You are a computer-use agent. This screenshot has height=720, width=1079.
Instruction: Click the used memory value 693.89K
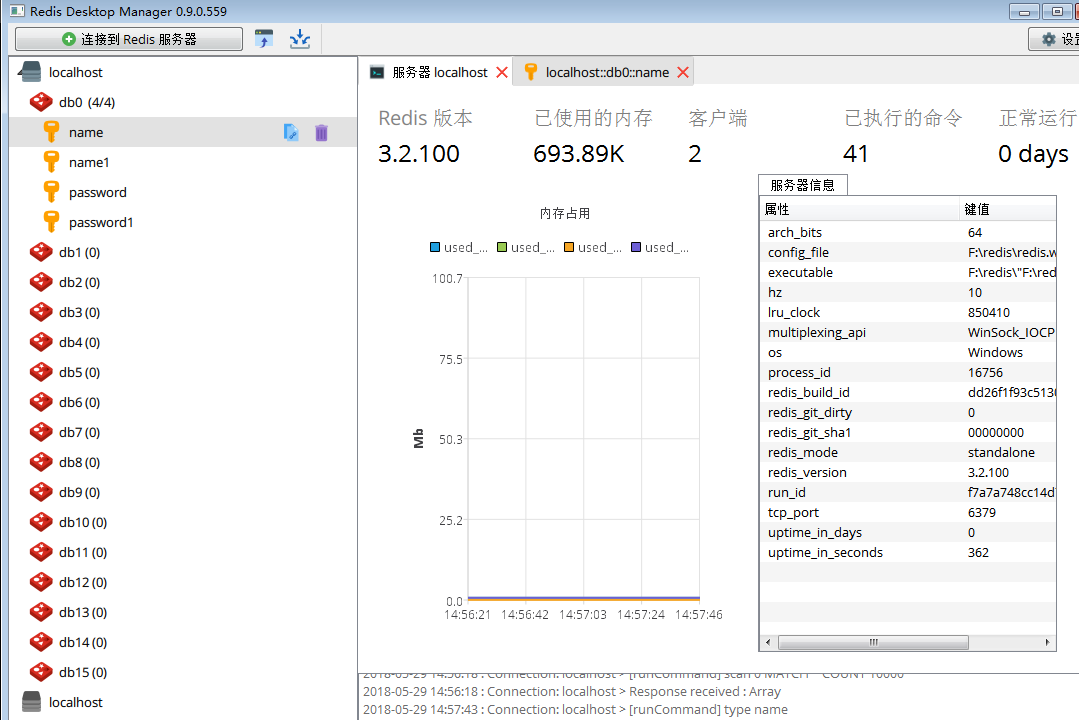tap(579, 153)
